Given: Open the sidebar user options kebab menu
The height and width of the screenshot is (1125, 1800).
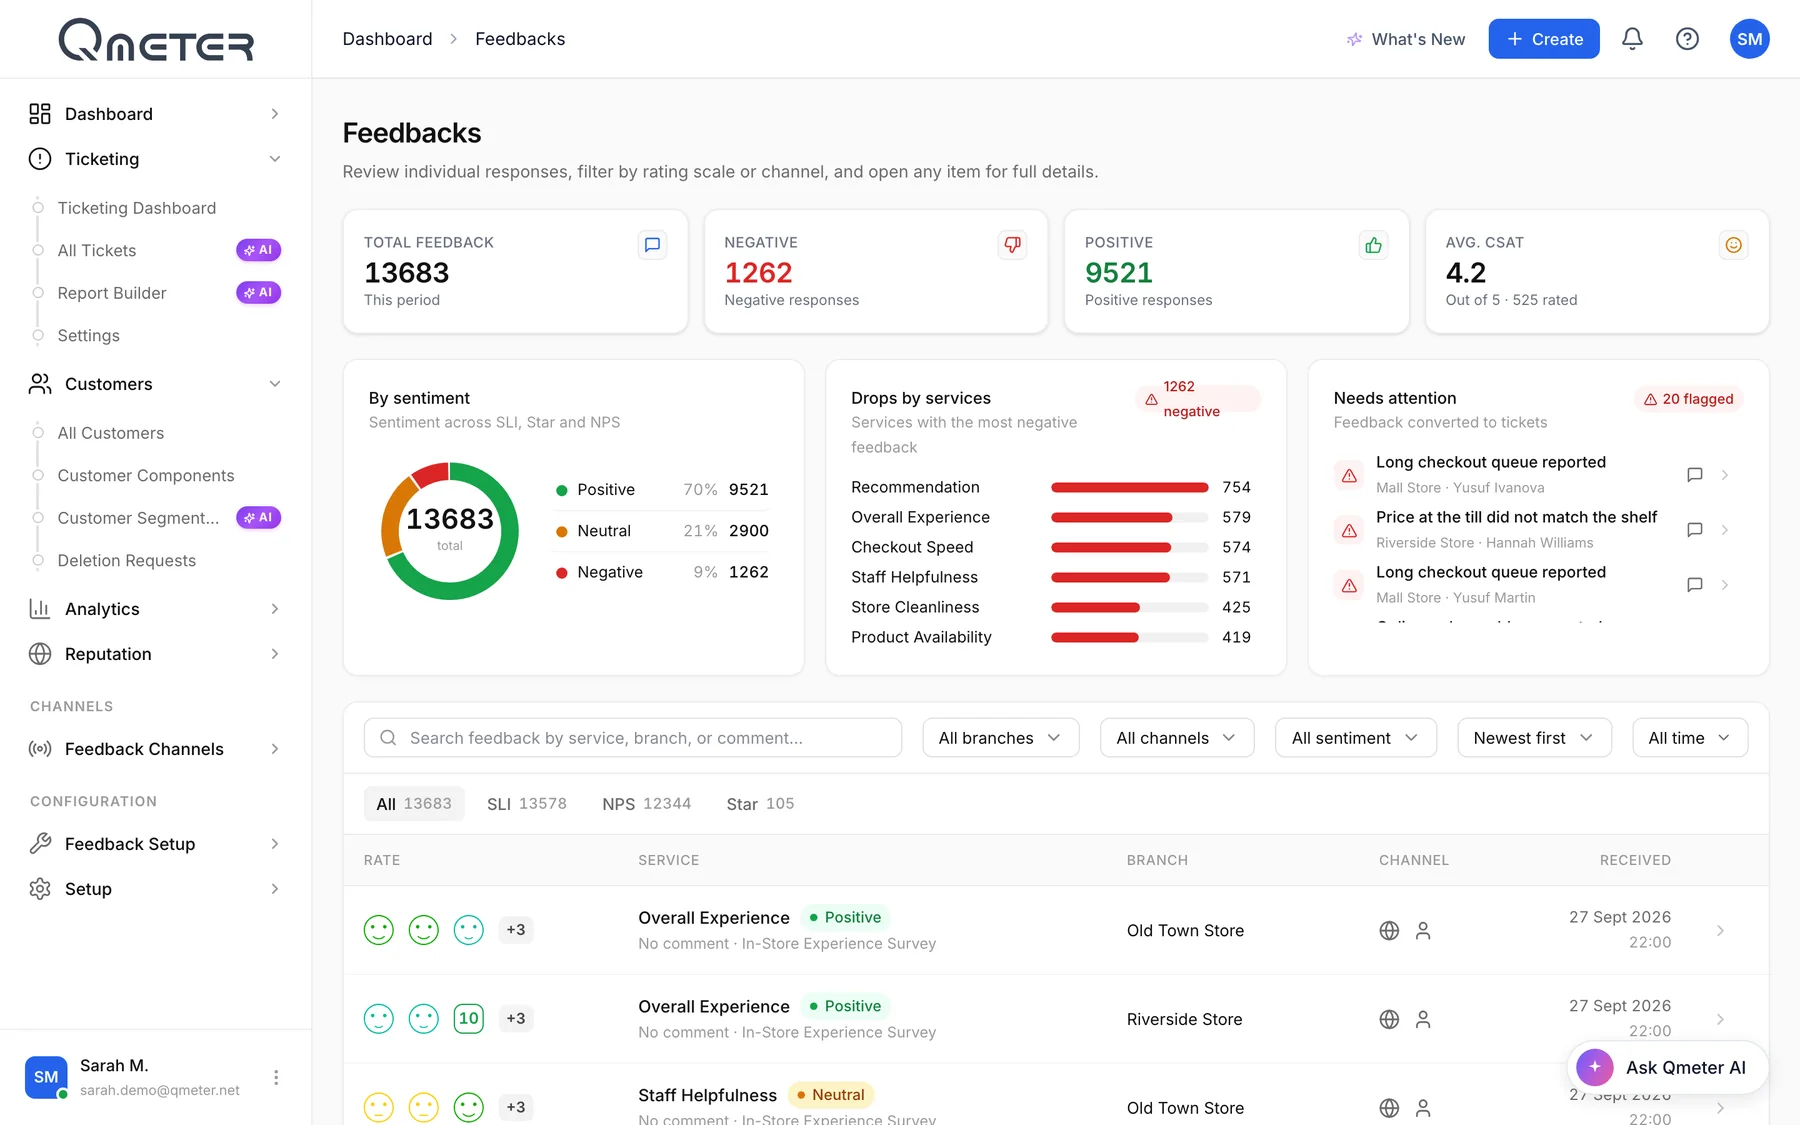Looking at the screenshot, I should point(276,1077).
